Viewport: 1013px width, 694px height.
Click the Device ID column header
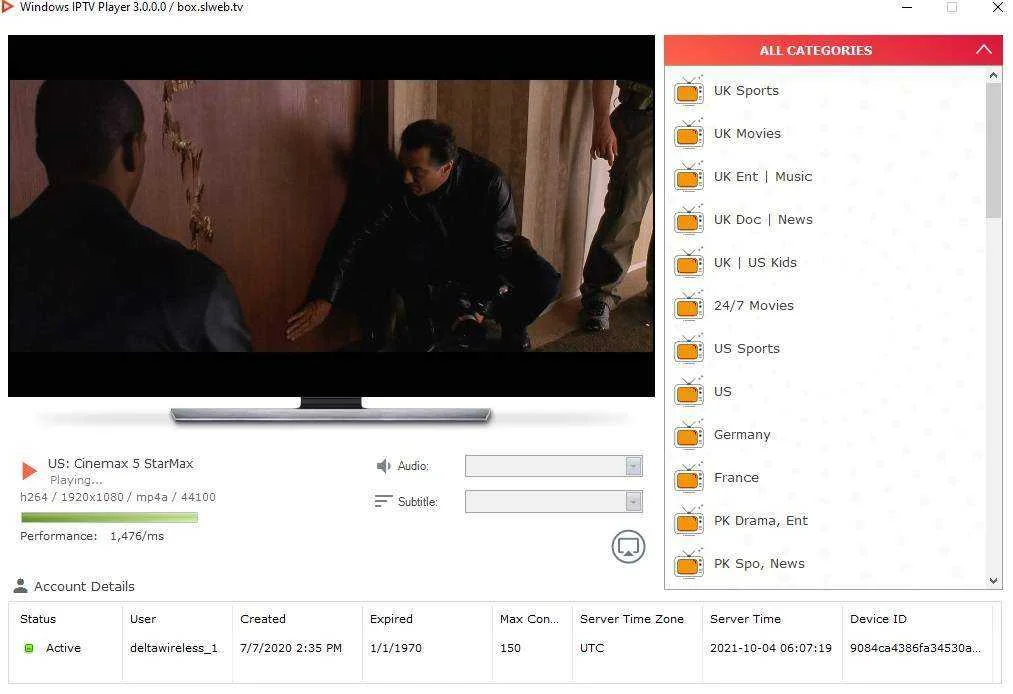coord(878,619)
